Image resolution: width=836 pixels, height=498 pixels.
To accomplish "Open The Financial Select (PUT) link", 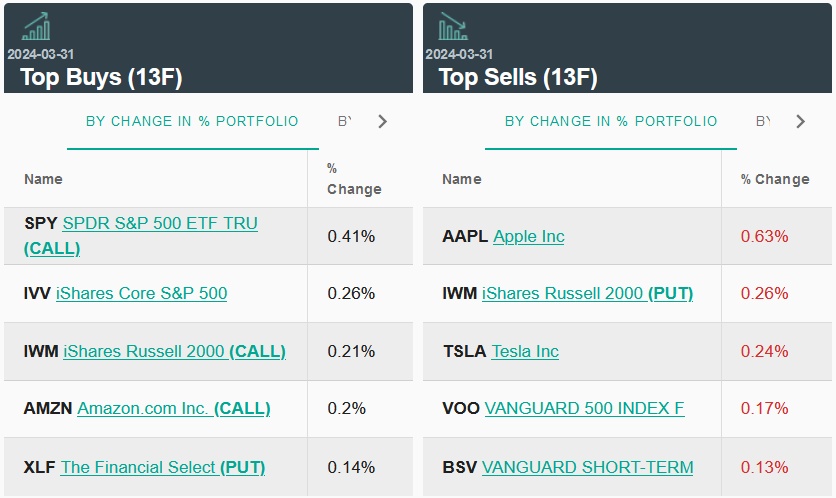I will [162, 467].
